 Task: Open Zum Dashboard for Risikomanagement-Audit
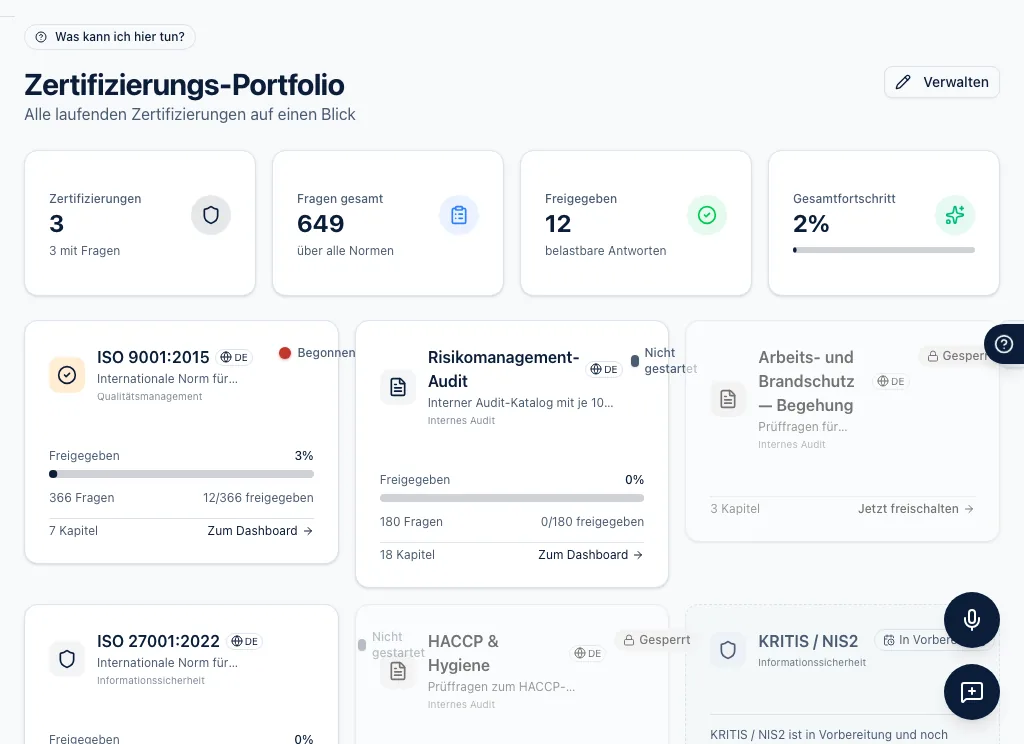[591, 555]
